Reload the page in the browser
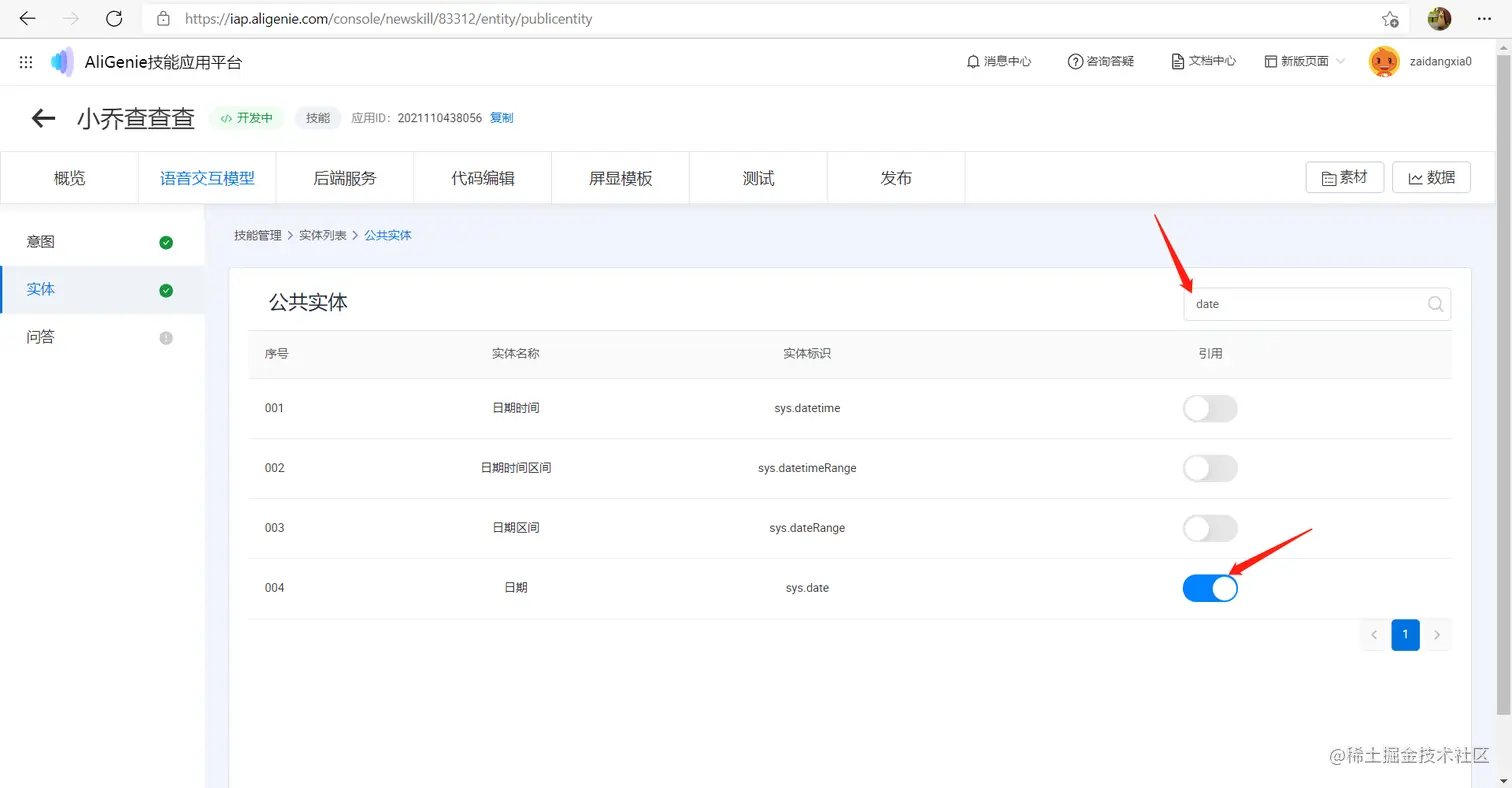 click(x=114, y=19)
